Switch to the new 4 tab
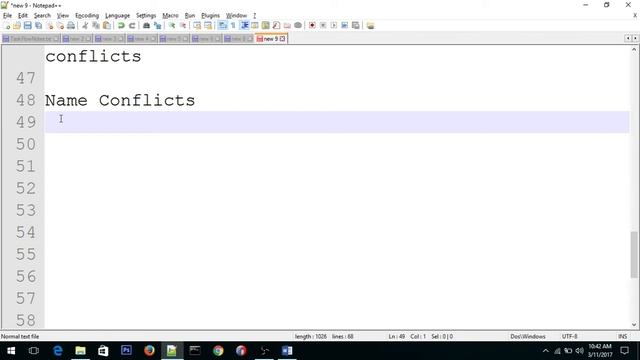Viewport: 640px width, 360px height. [141, 39]
